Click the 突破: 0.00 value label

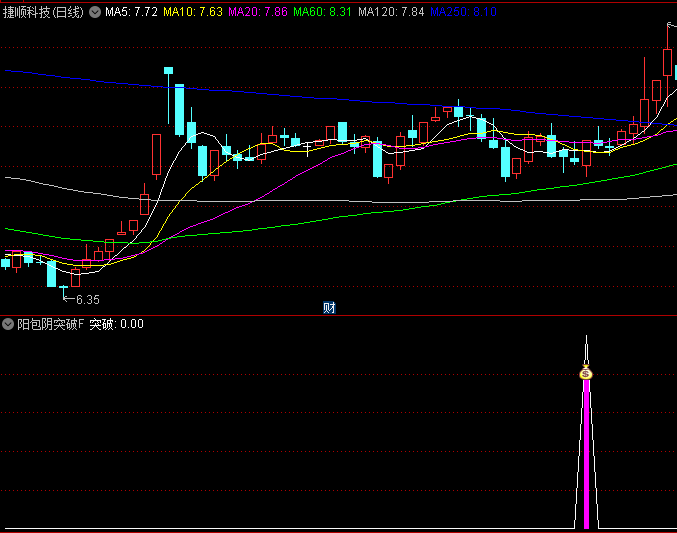116,324
